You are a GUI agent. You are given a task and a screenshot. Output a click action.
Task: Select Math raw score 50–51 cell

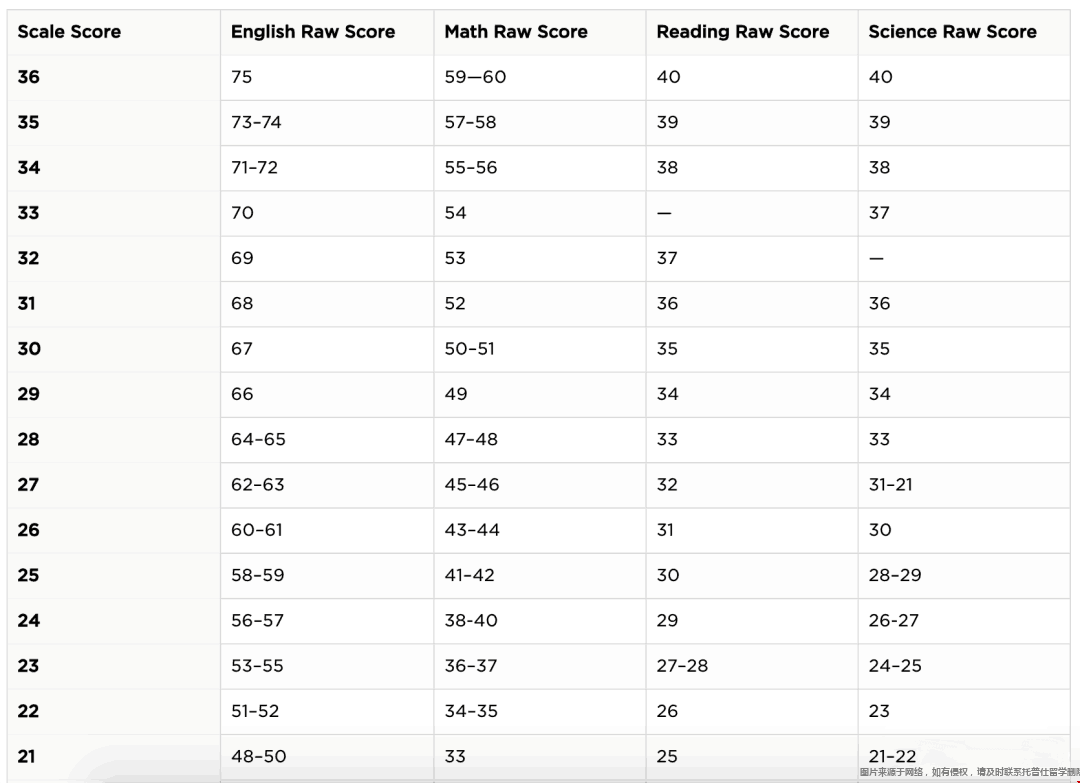pos(470,348)
